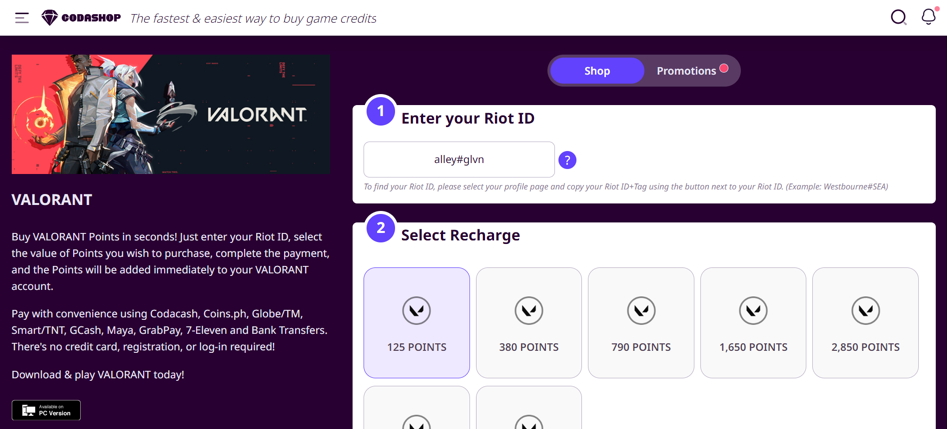This screenshot has height=429, width=947.
Task: Switch to the Shop tab
Action: coord(597,71)
